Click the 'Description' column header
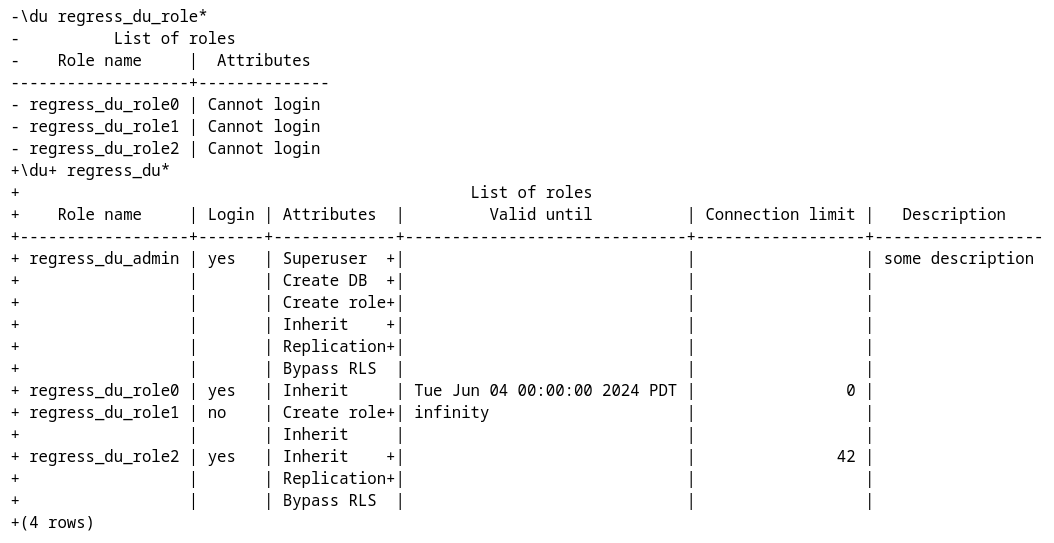 tap(953, 214)
